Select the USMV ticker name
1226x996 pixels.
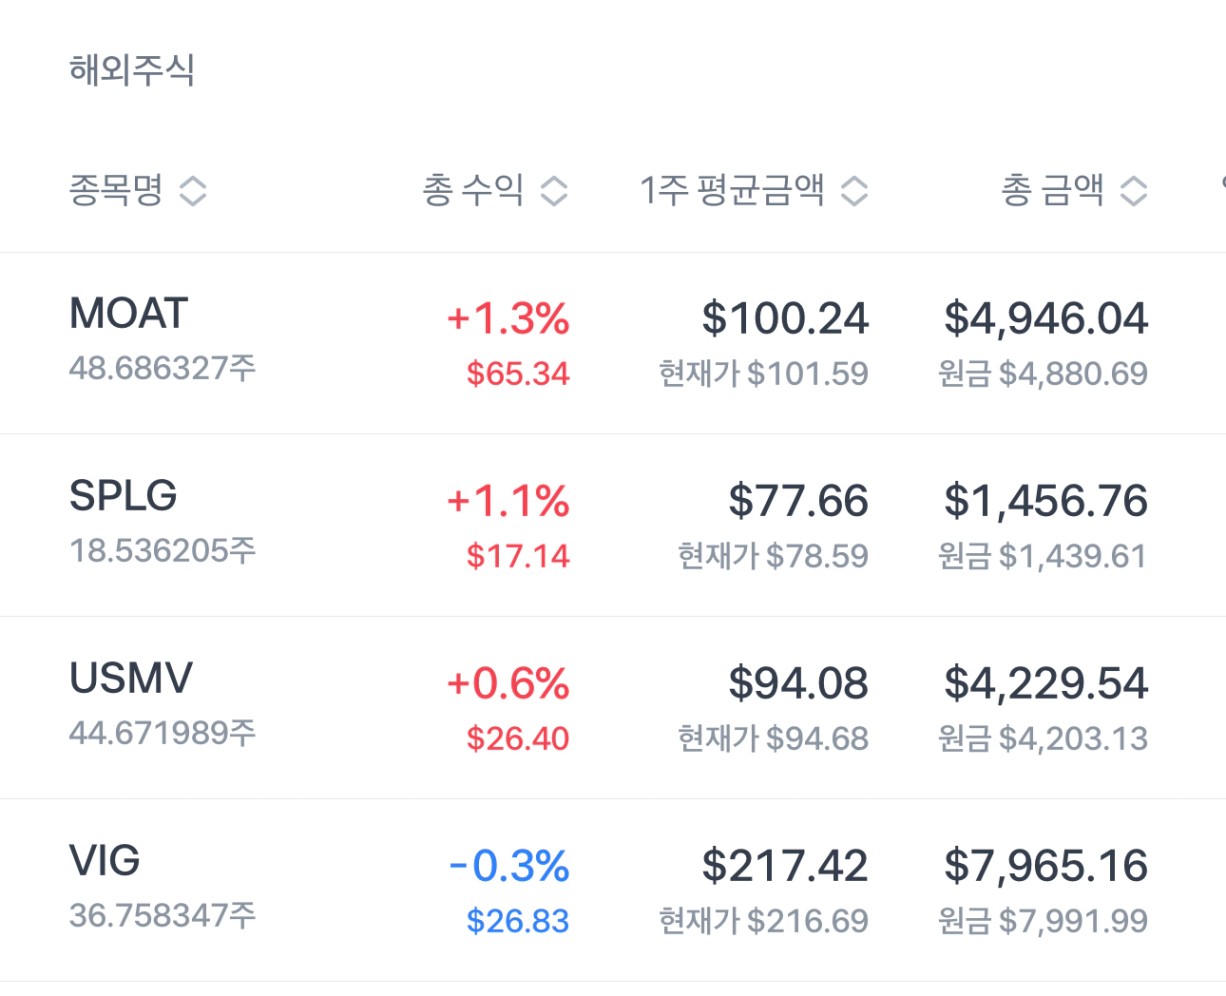(131, 679)
